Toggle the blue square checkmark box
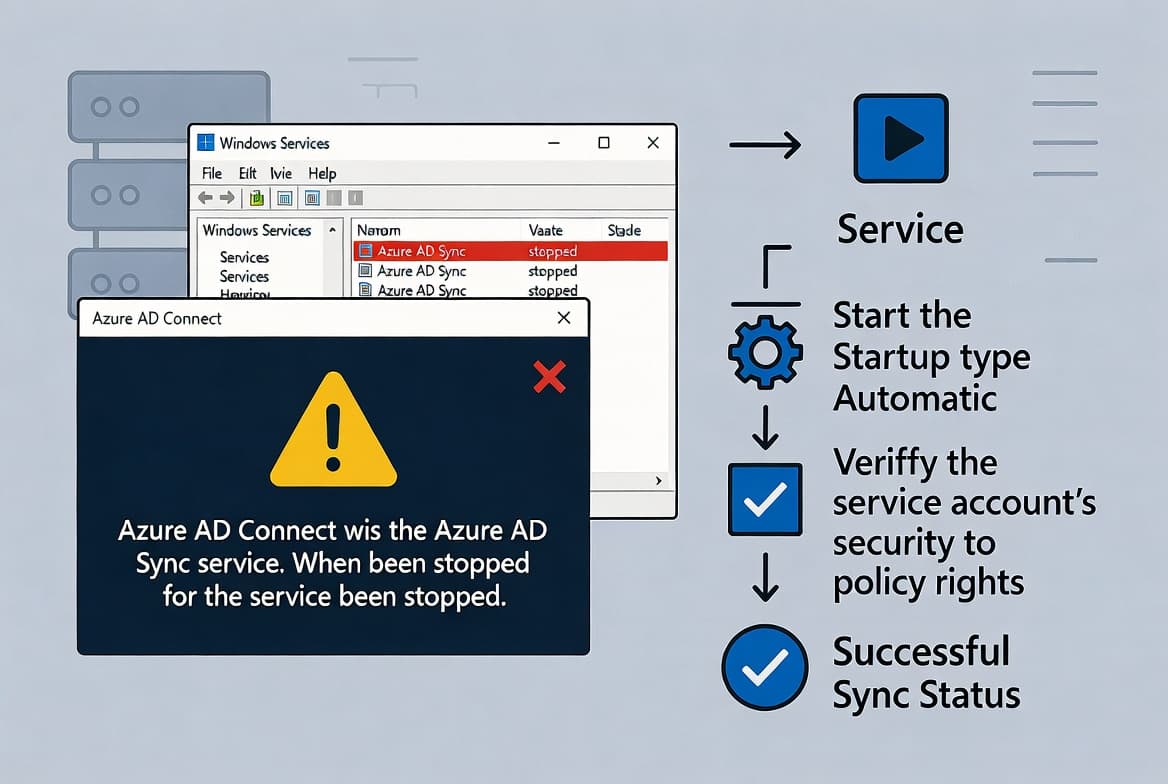This screenshot has height=784, width=1168. (x=765, y=499)
